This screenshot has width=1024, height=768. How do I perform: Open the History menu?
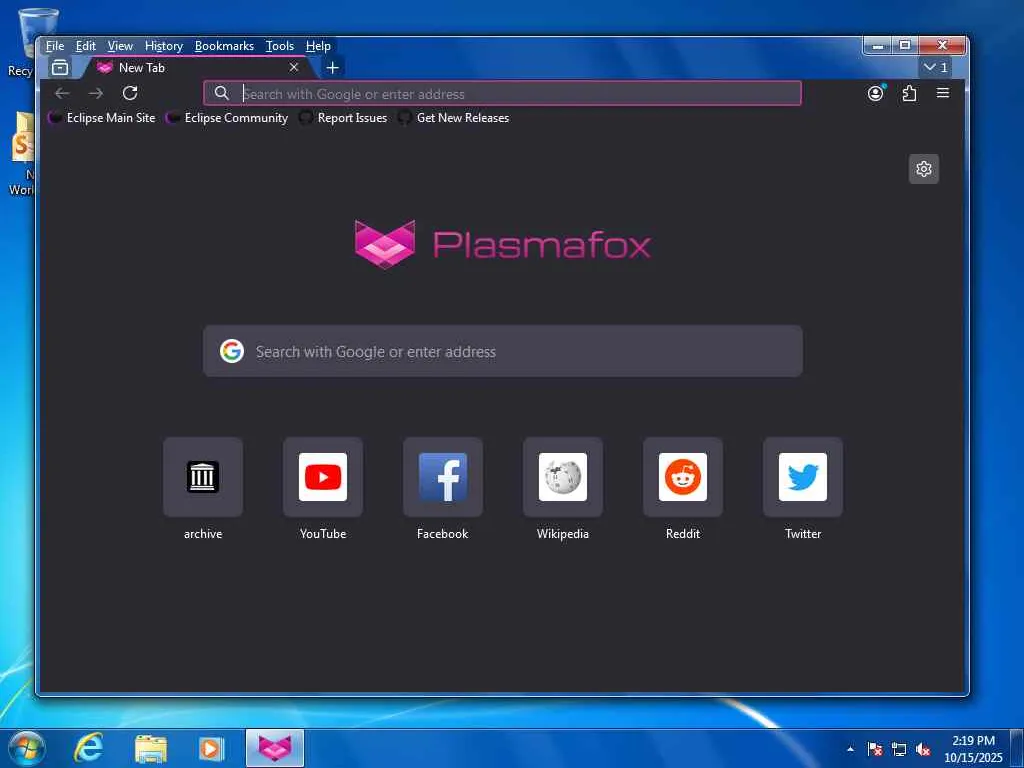[x=164, y=46]
